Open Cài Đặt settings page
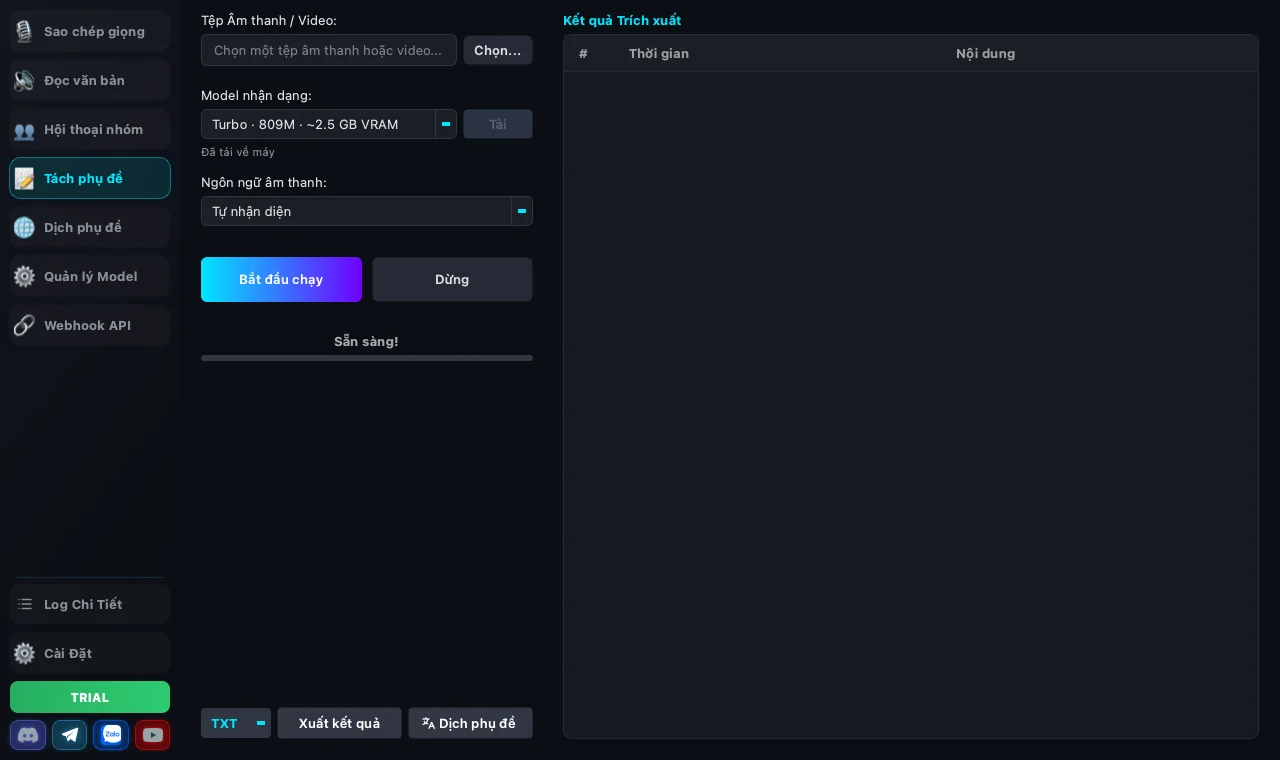Screen dimensions: 1280x760 point(90,653)
